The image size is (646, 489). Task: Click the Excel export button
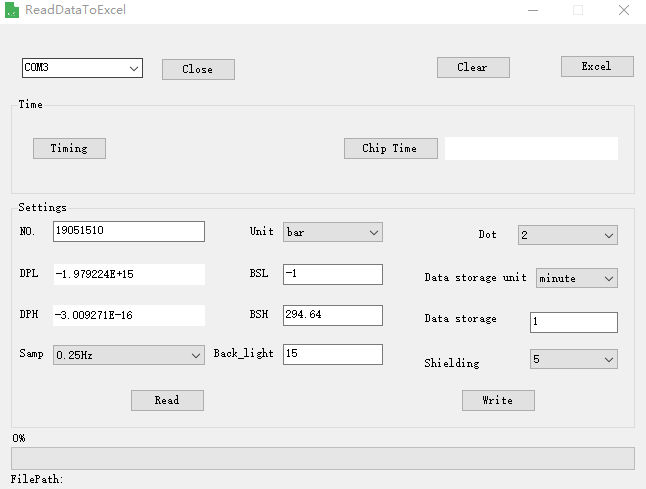point(597,66)
